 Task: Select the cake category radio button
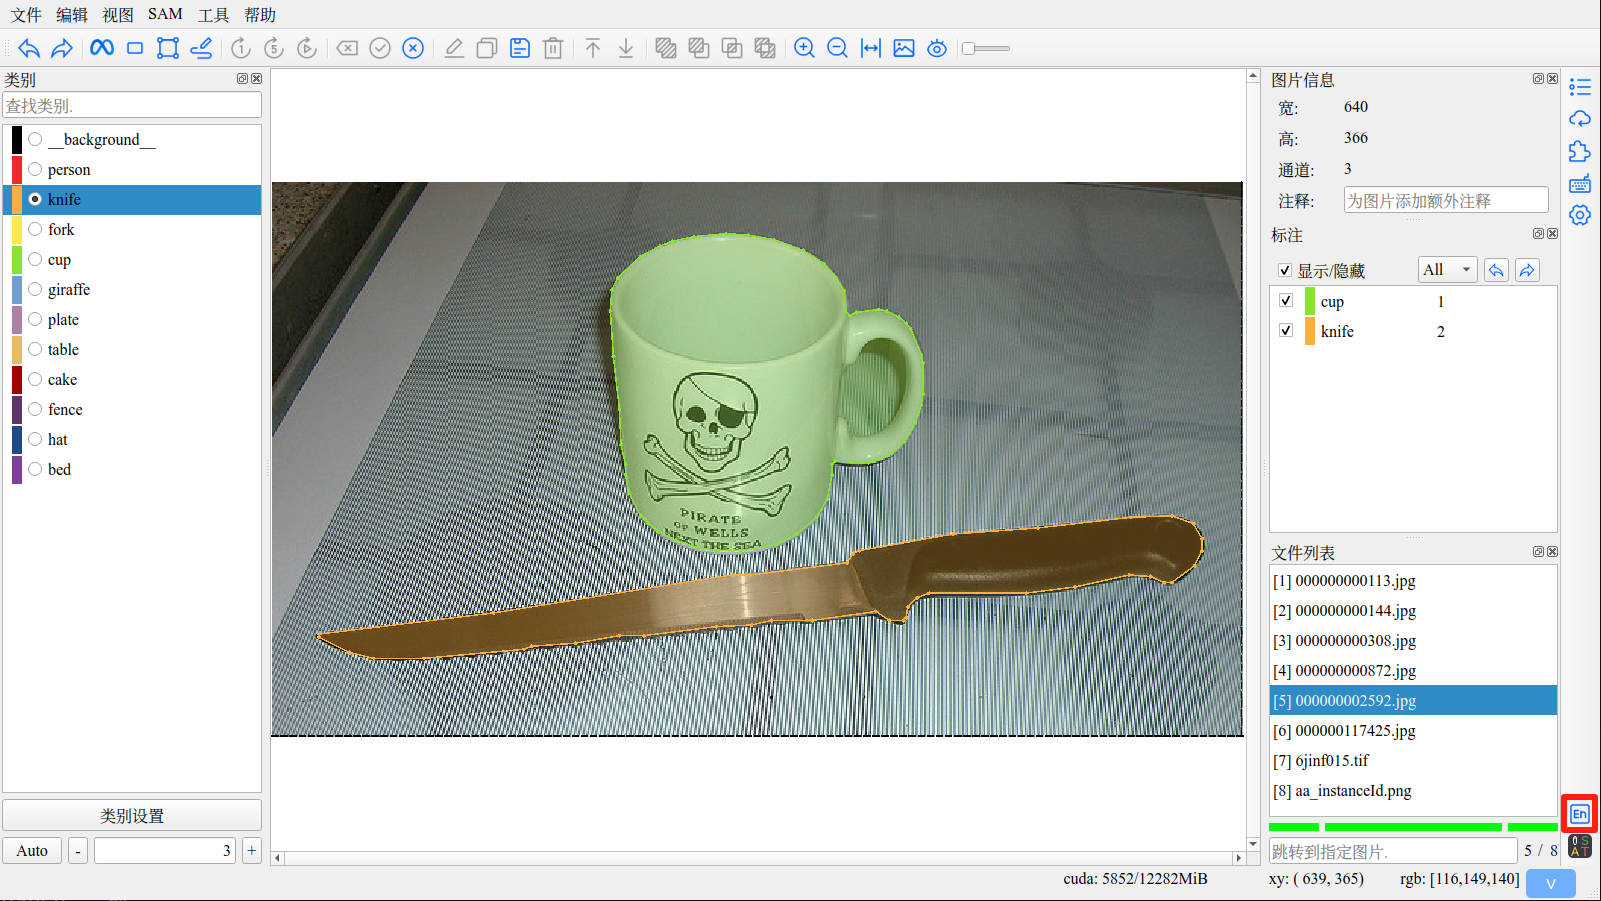pos(35,379)
